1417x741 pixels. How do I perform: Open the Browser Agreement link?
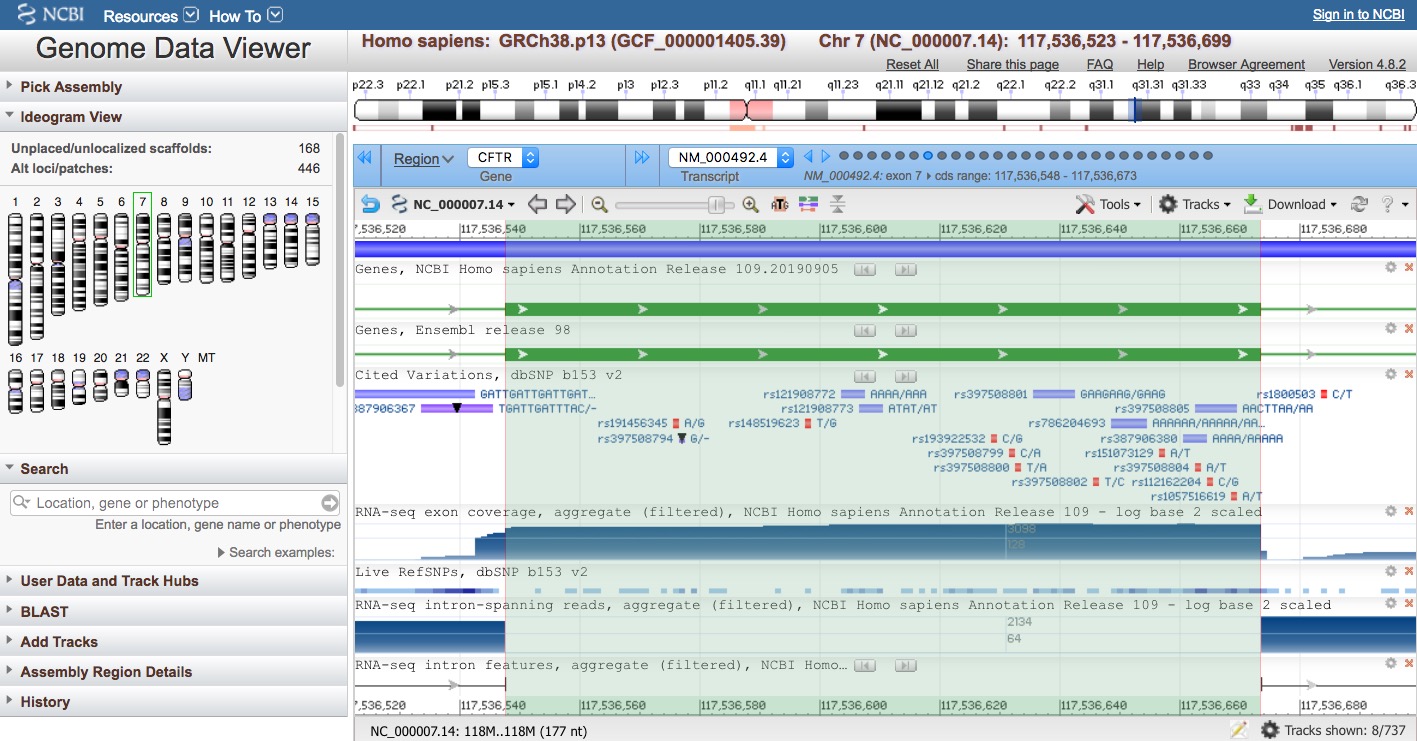pyautogui.click(x=1246, y=64)
